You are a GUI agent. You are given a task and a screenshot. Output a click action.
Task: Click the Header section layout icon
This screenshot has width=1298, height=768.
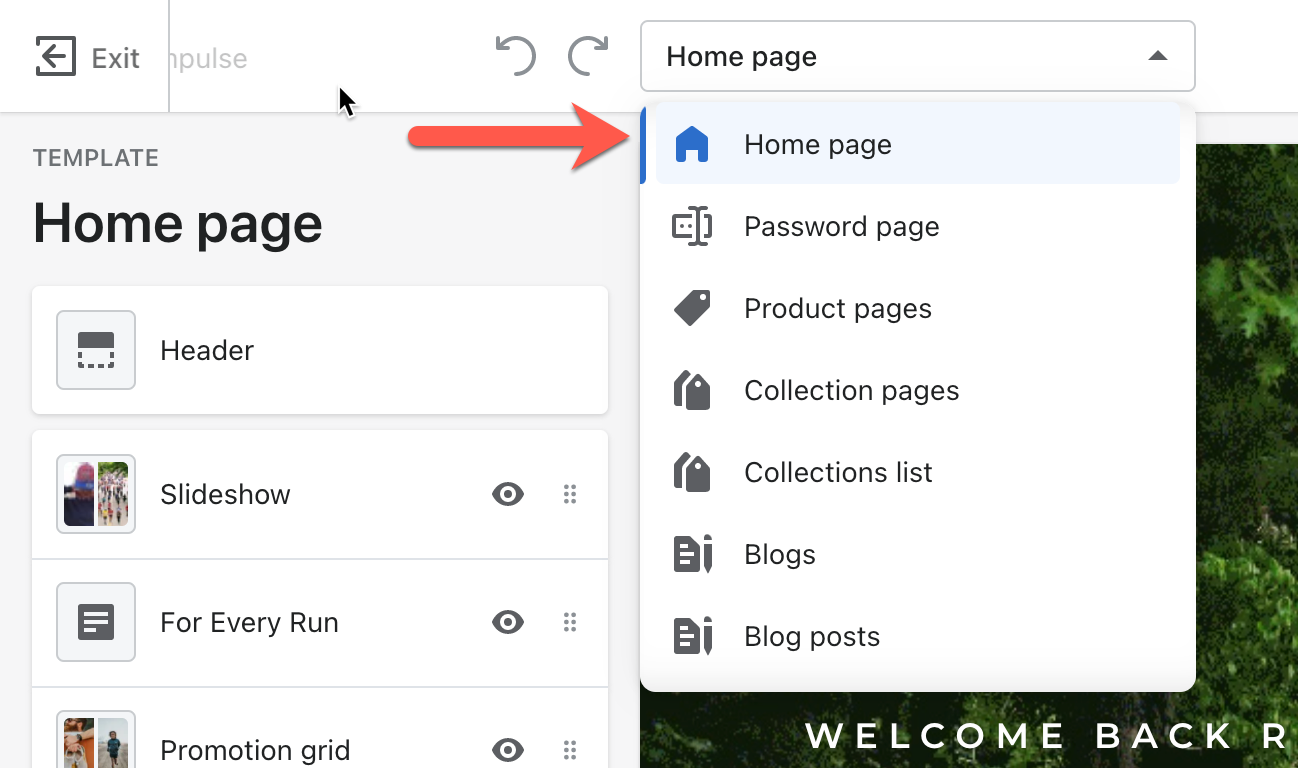(96, 350)
